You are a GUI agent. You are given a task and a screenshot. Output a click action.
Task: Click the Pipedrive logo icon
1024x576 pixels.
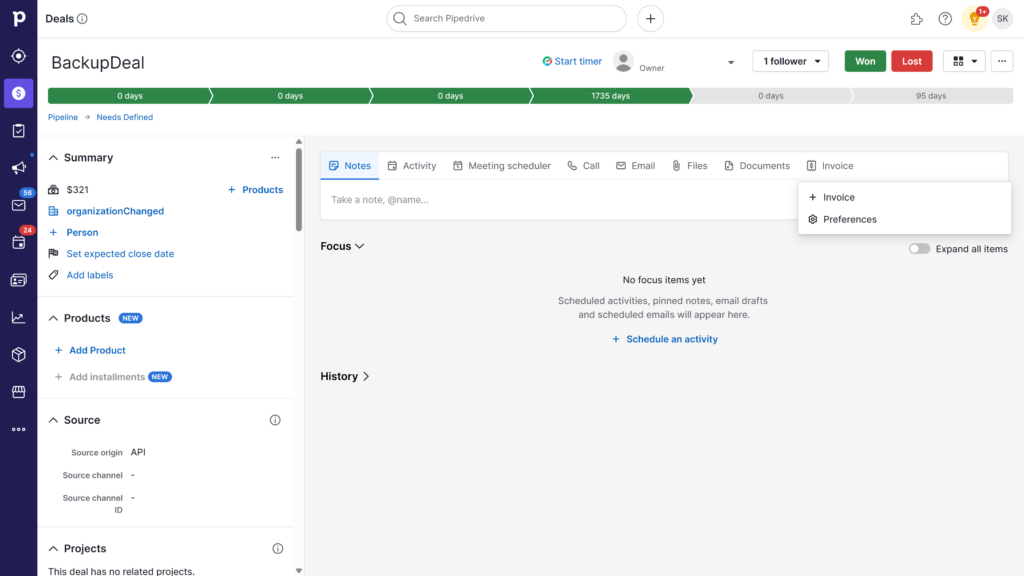point(18,18)
